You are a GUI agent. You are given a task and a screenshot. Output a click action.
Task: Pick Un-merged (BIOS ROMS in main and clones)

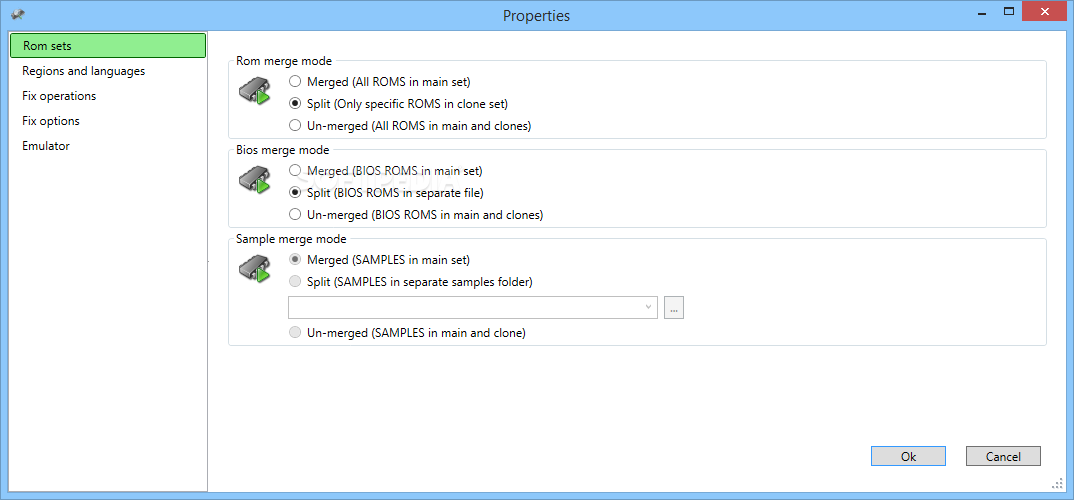tap(416, 214)
